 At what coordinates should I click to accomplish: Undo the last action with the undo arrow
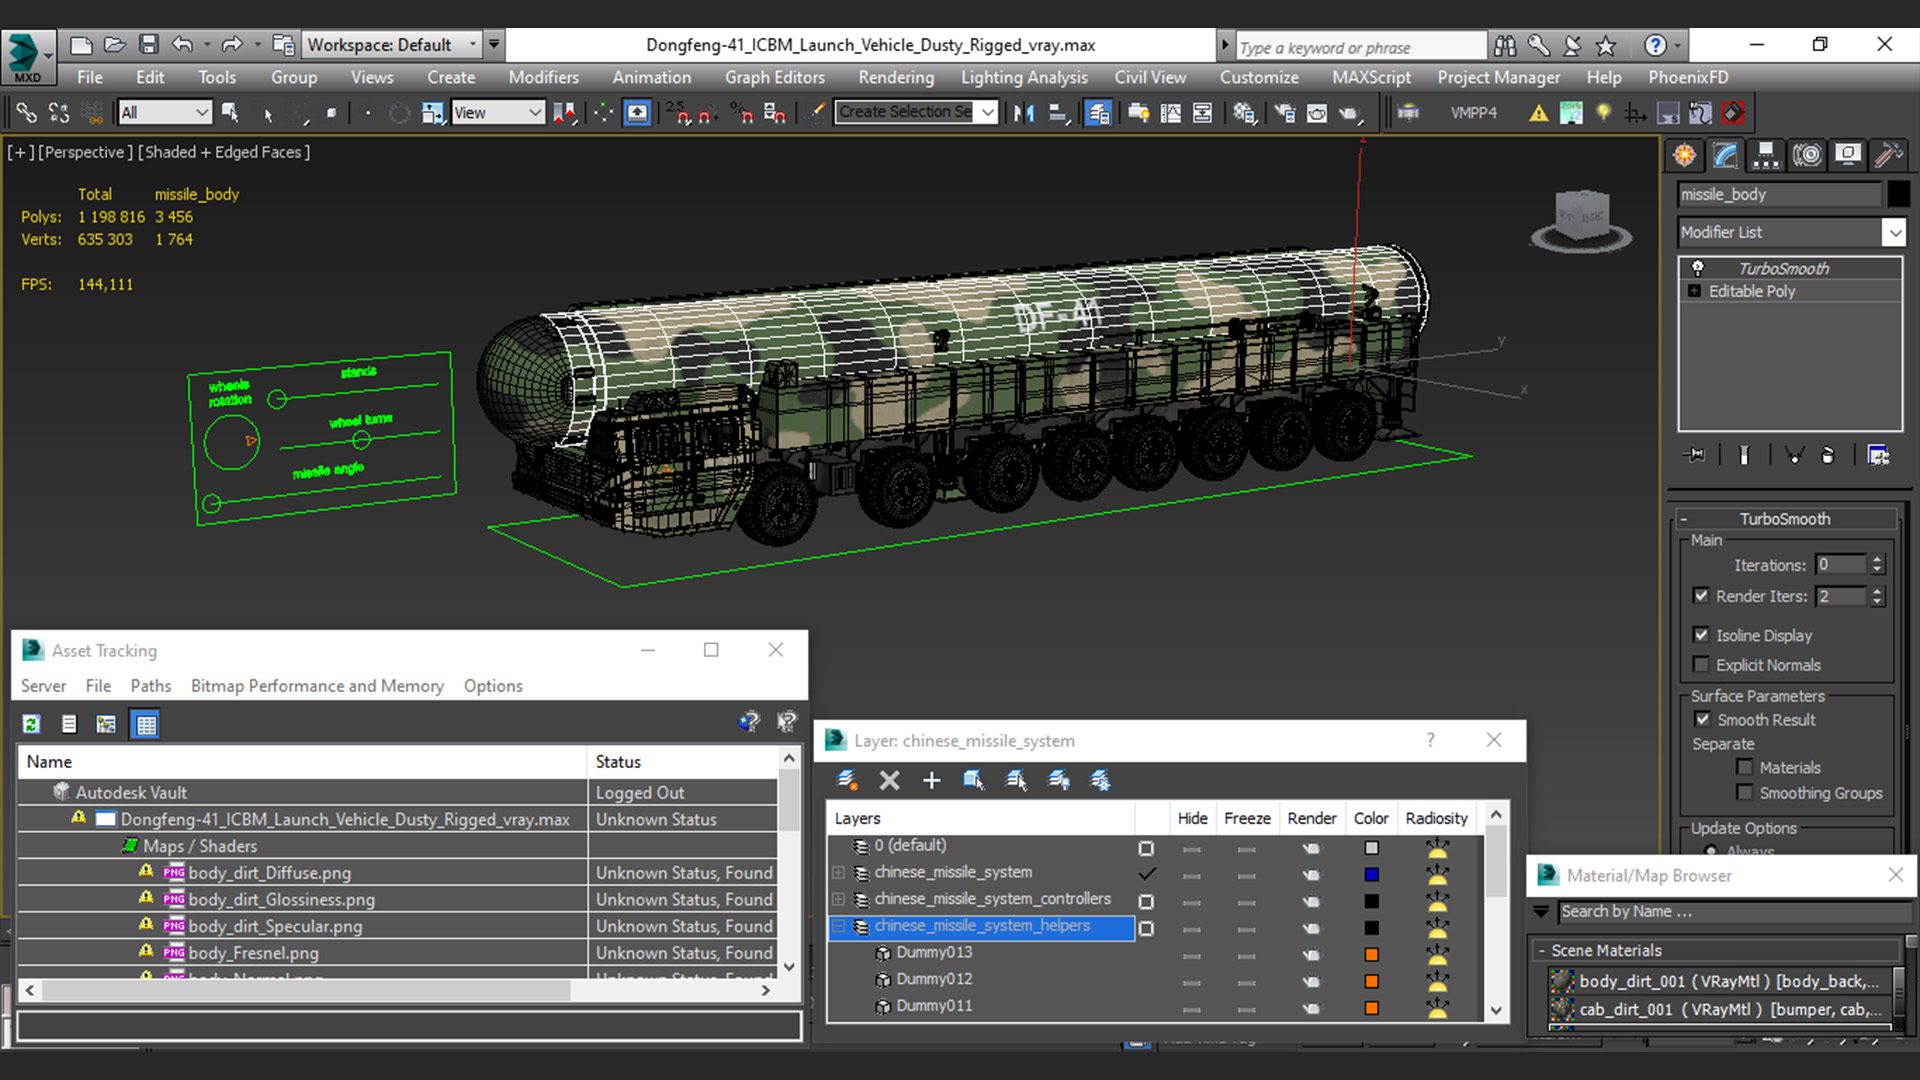(x=182, y=45)
